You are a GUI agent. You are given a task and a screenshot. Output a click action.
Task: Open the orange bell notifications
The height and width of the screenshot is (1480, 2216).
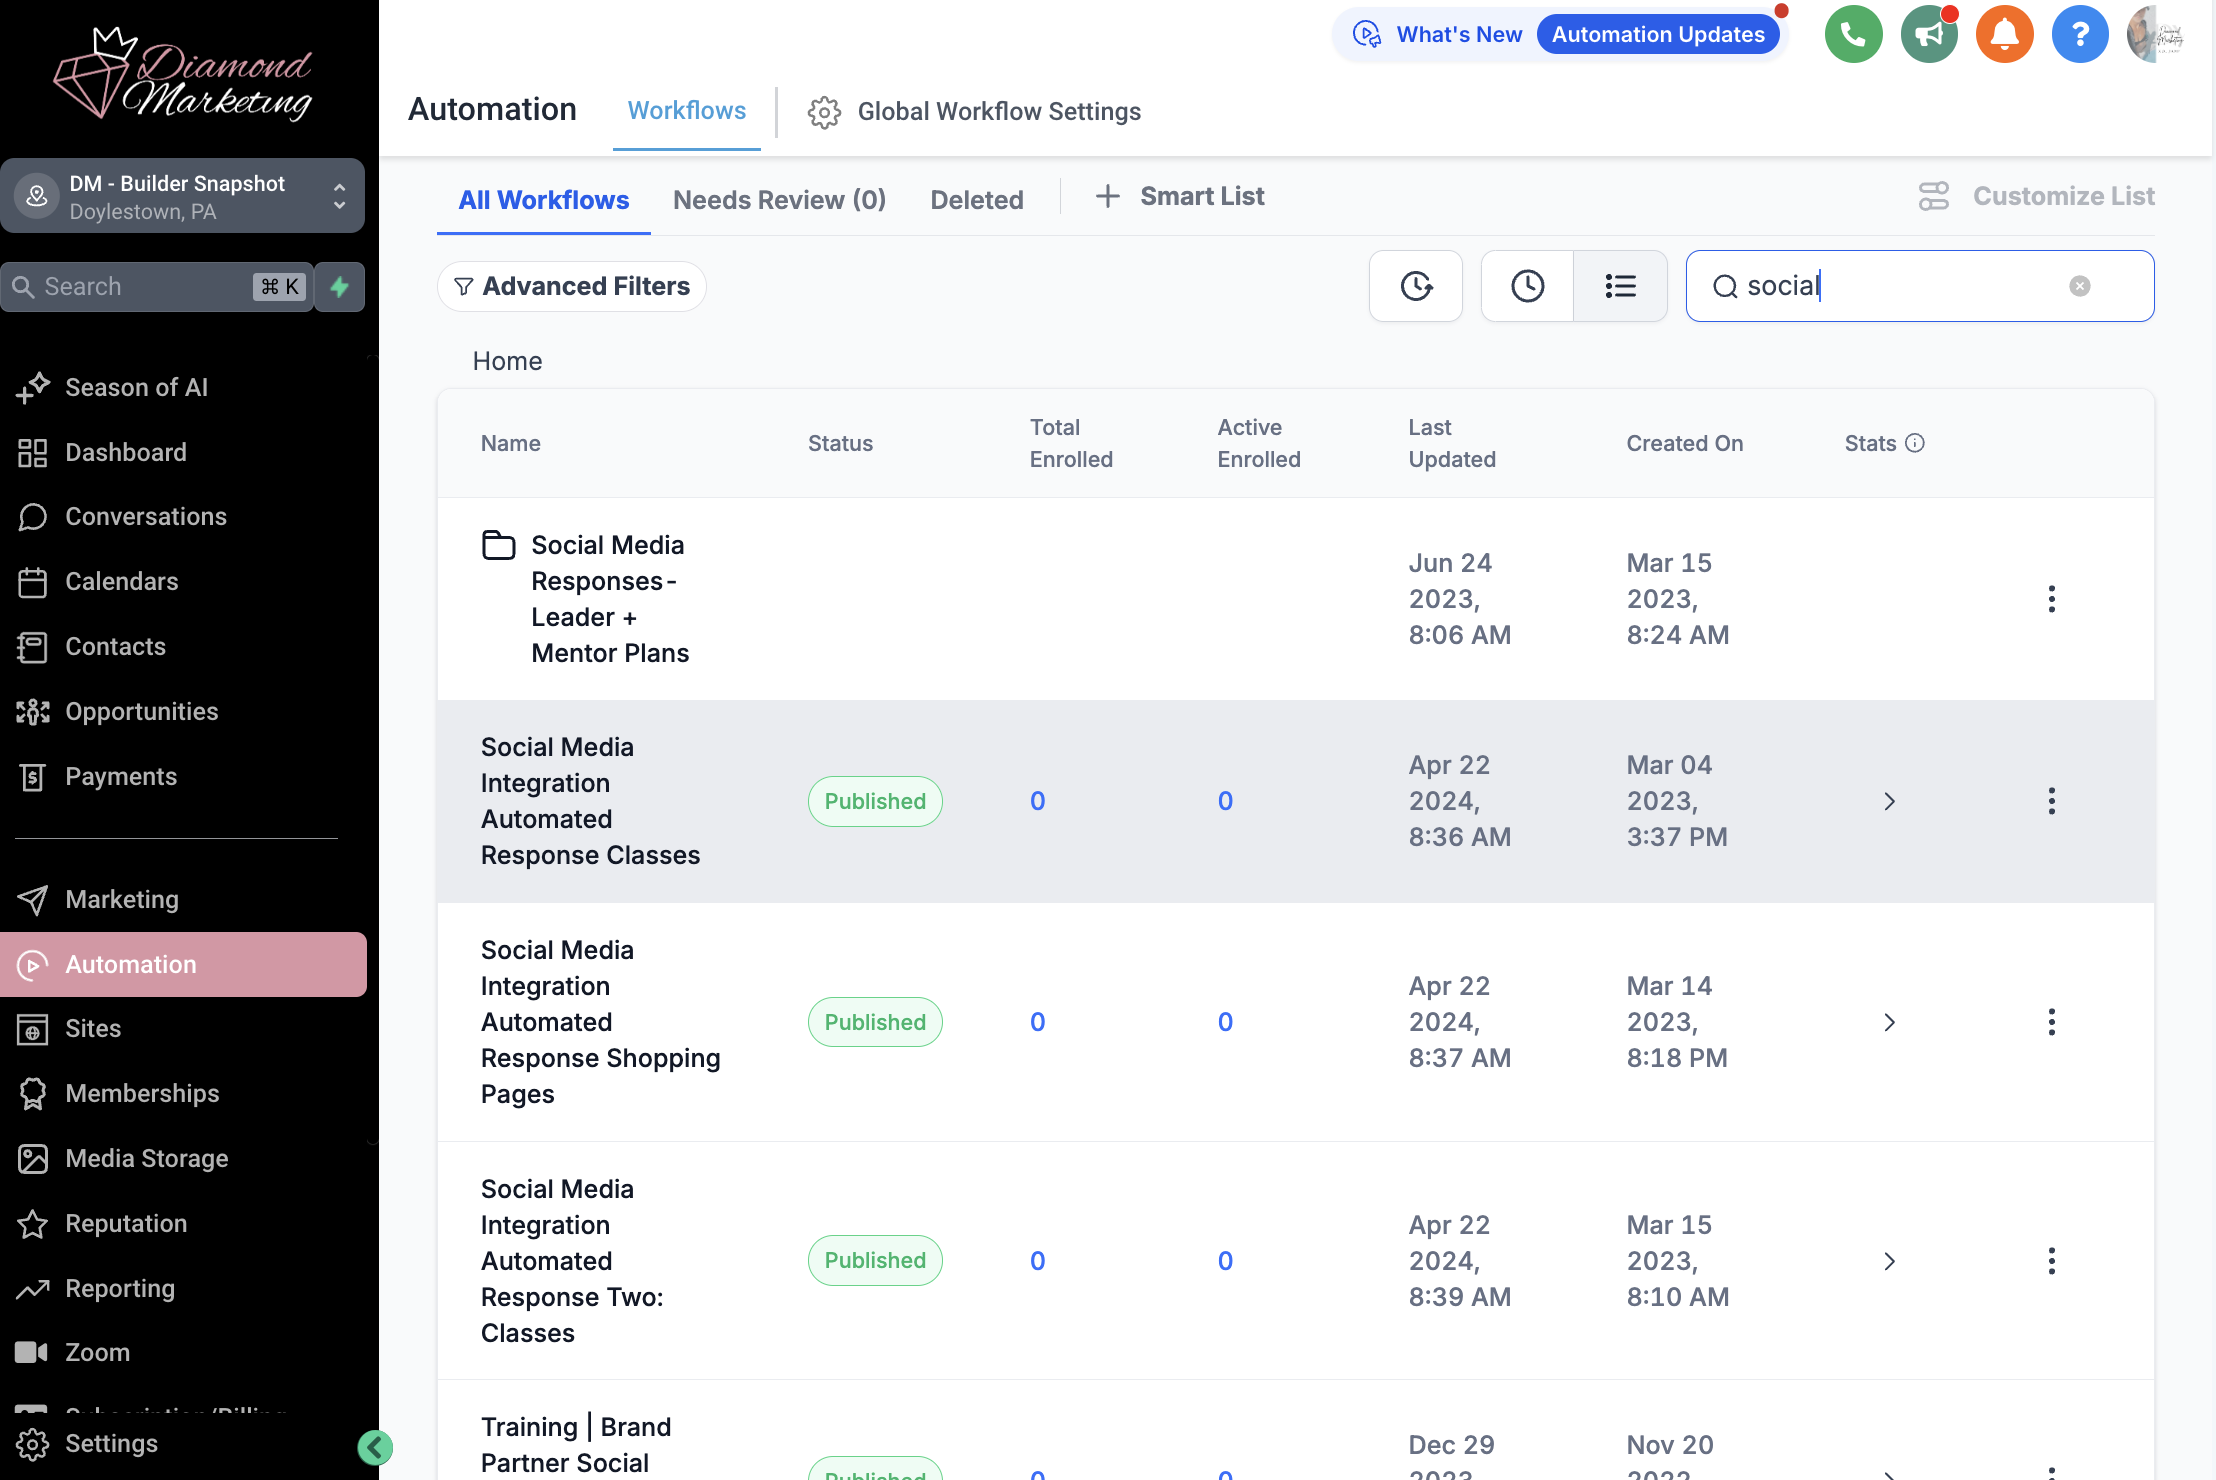click(2004, 35)
